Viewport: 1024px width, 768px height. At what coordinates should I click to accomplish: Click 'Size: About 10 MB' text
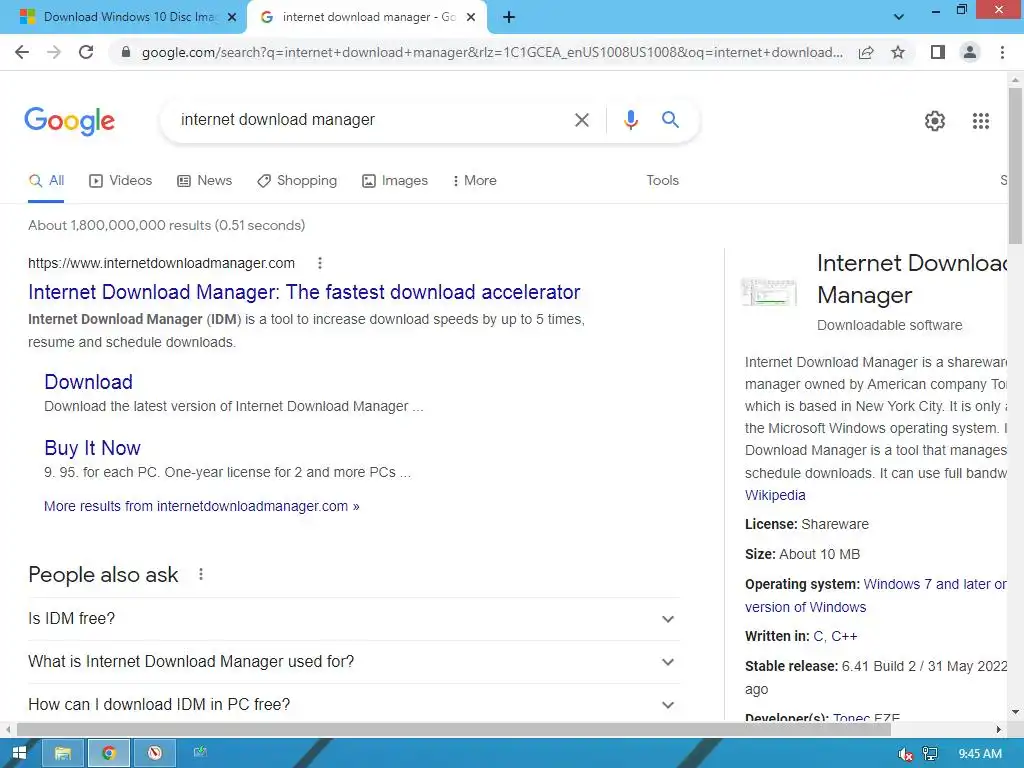802,554
